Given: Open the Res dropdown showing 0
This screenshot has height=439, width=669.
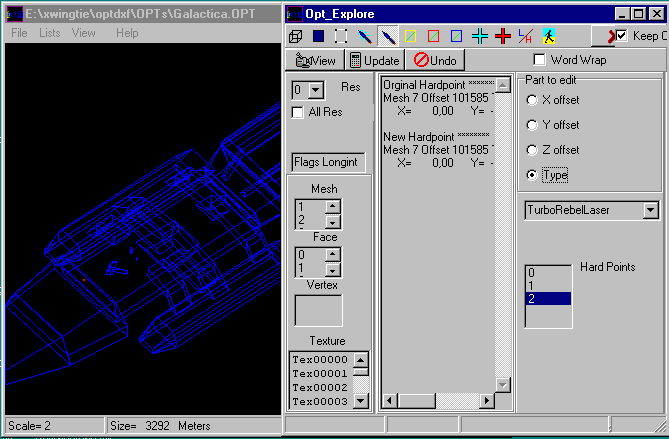Looking at the screenshot, I should [316, 90].
